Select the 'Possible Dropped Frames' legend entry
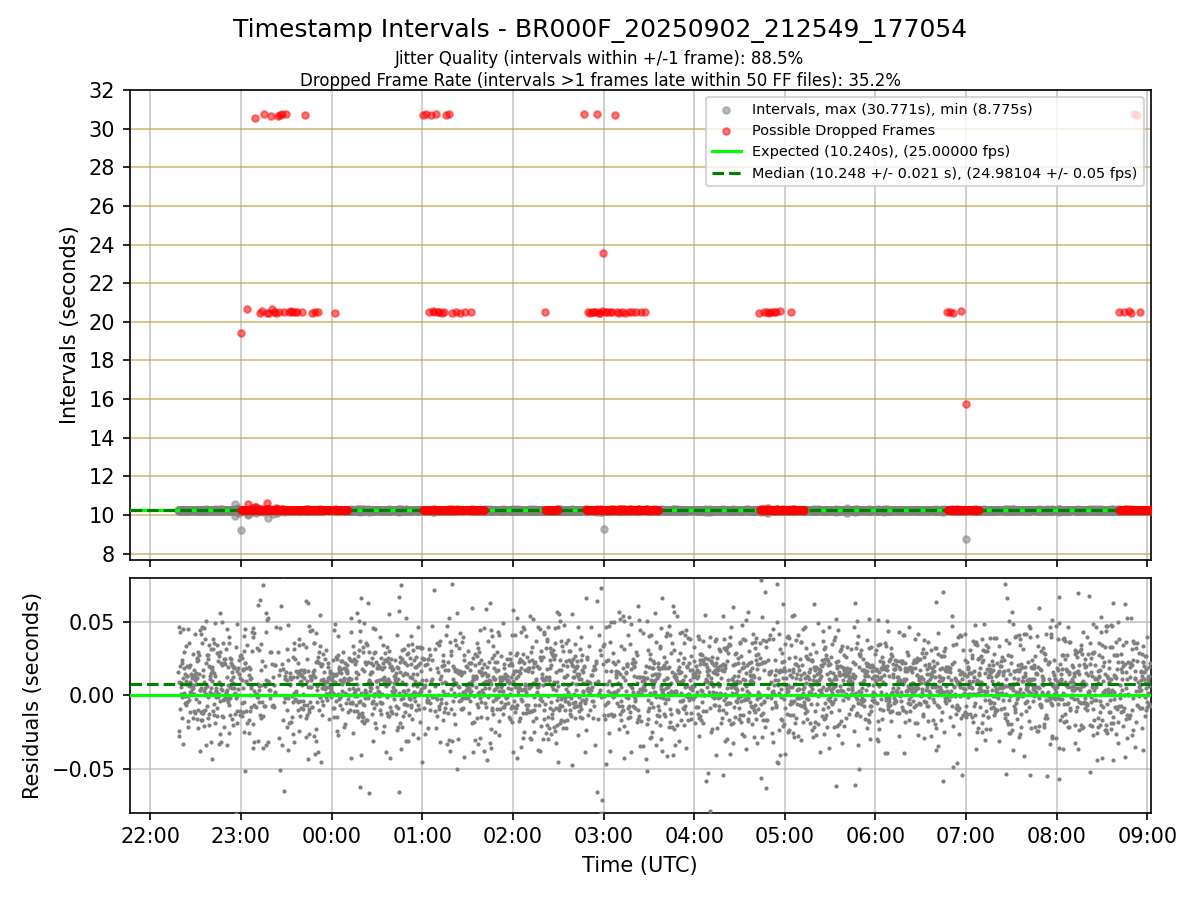 pyautogui.click(x=843, y=130)
